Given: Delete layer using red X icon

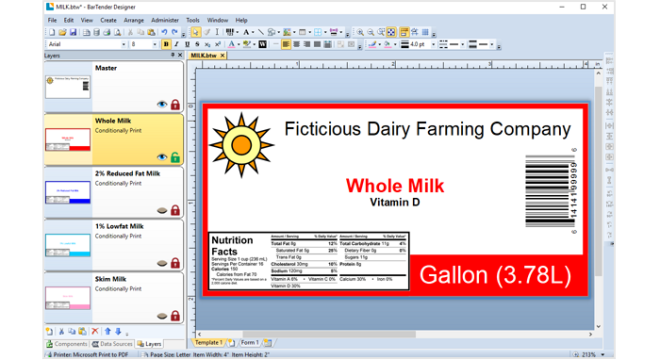Looking at the screenshot, I should click(x=95, y=331).
